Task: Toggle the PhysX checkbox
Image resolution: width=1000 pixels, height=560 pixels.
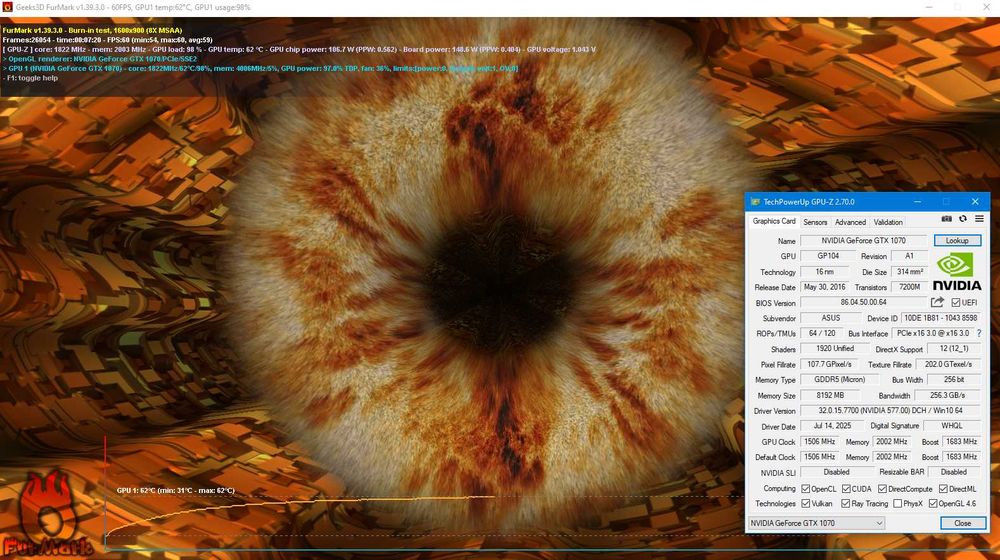Action: pos(897,504)
